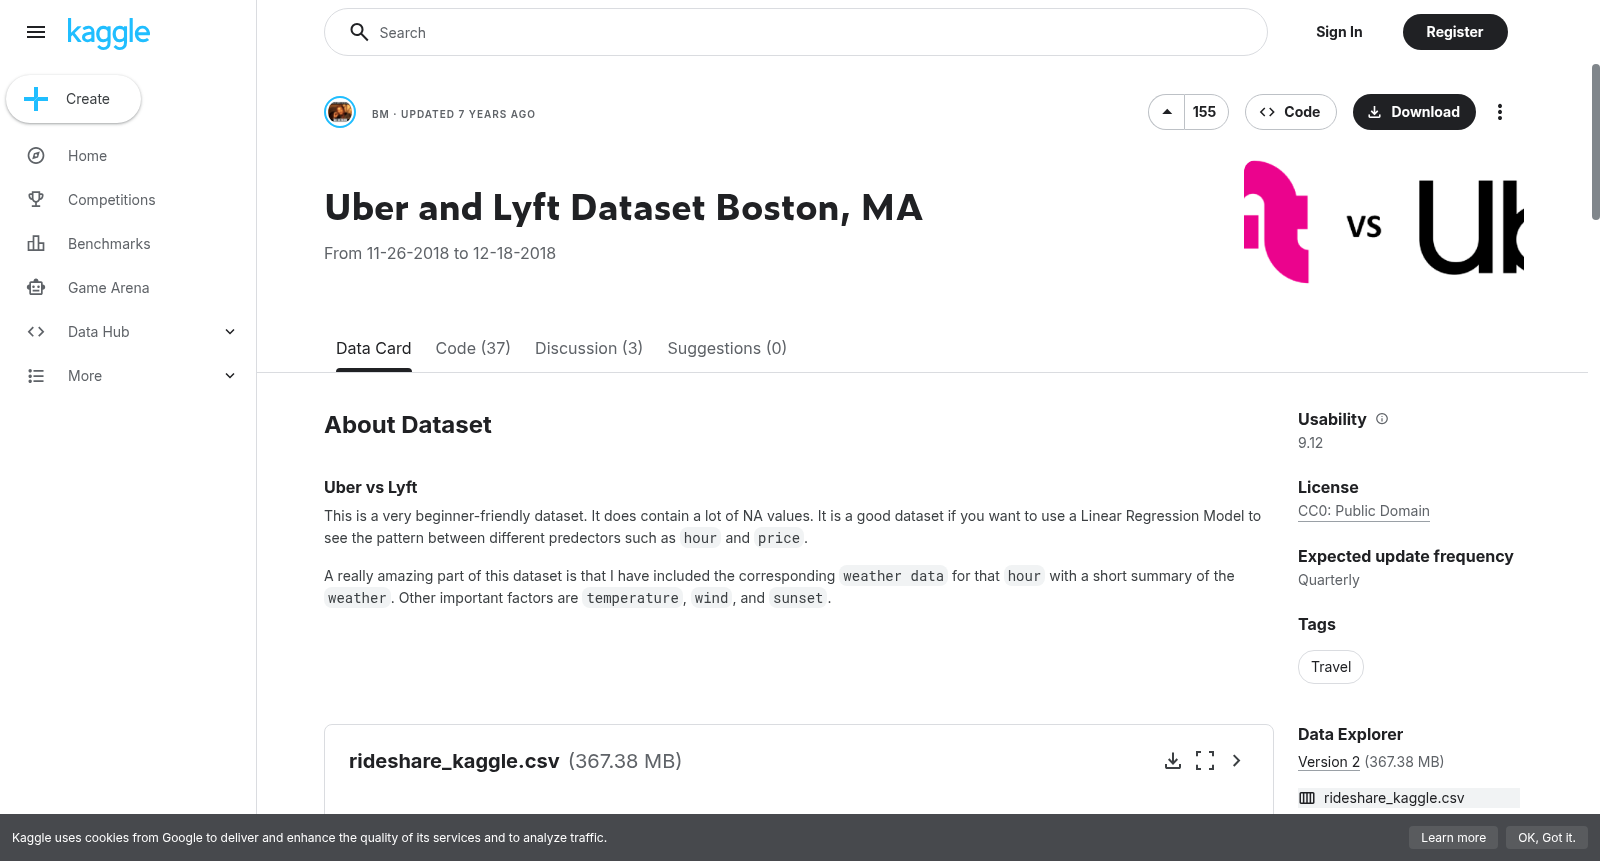Click the Game Arena robot icon
This screenshot has height=861, width=1600.
36,288
